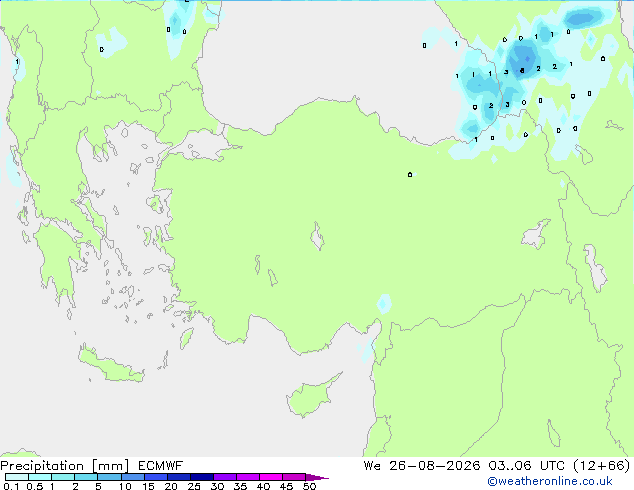Pick the 10–15 mm blue legend swatch
The image size is (634, 490).
(132, 477)
